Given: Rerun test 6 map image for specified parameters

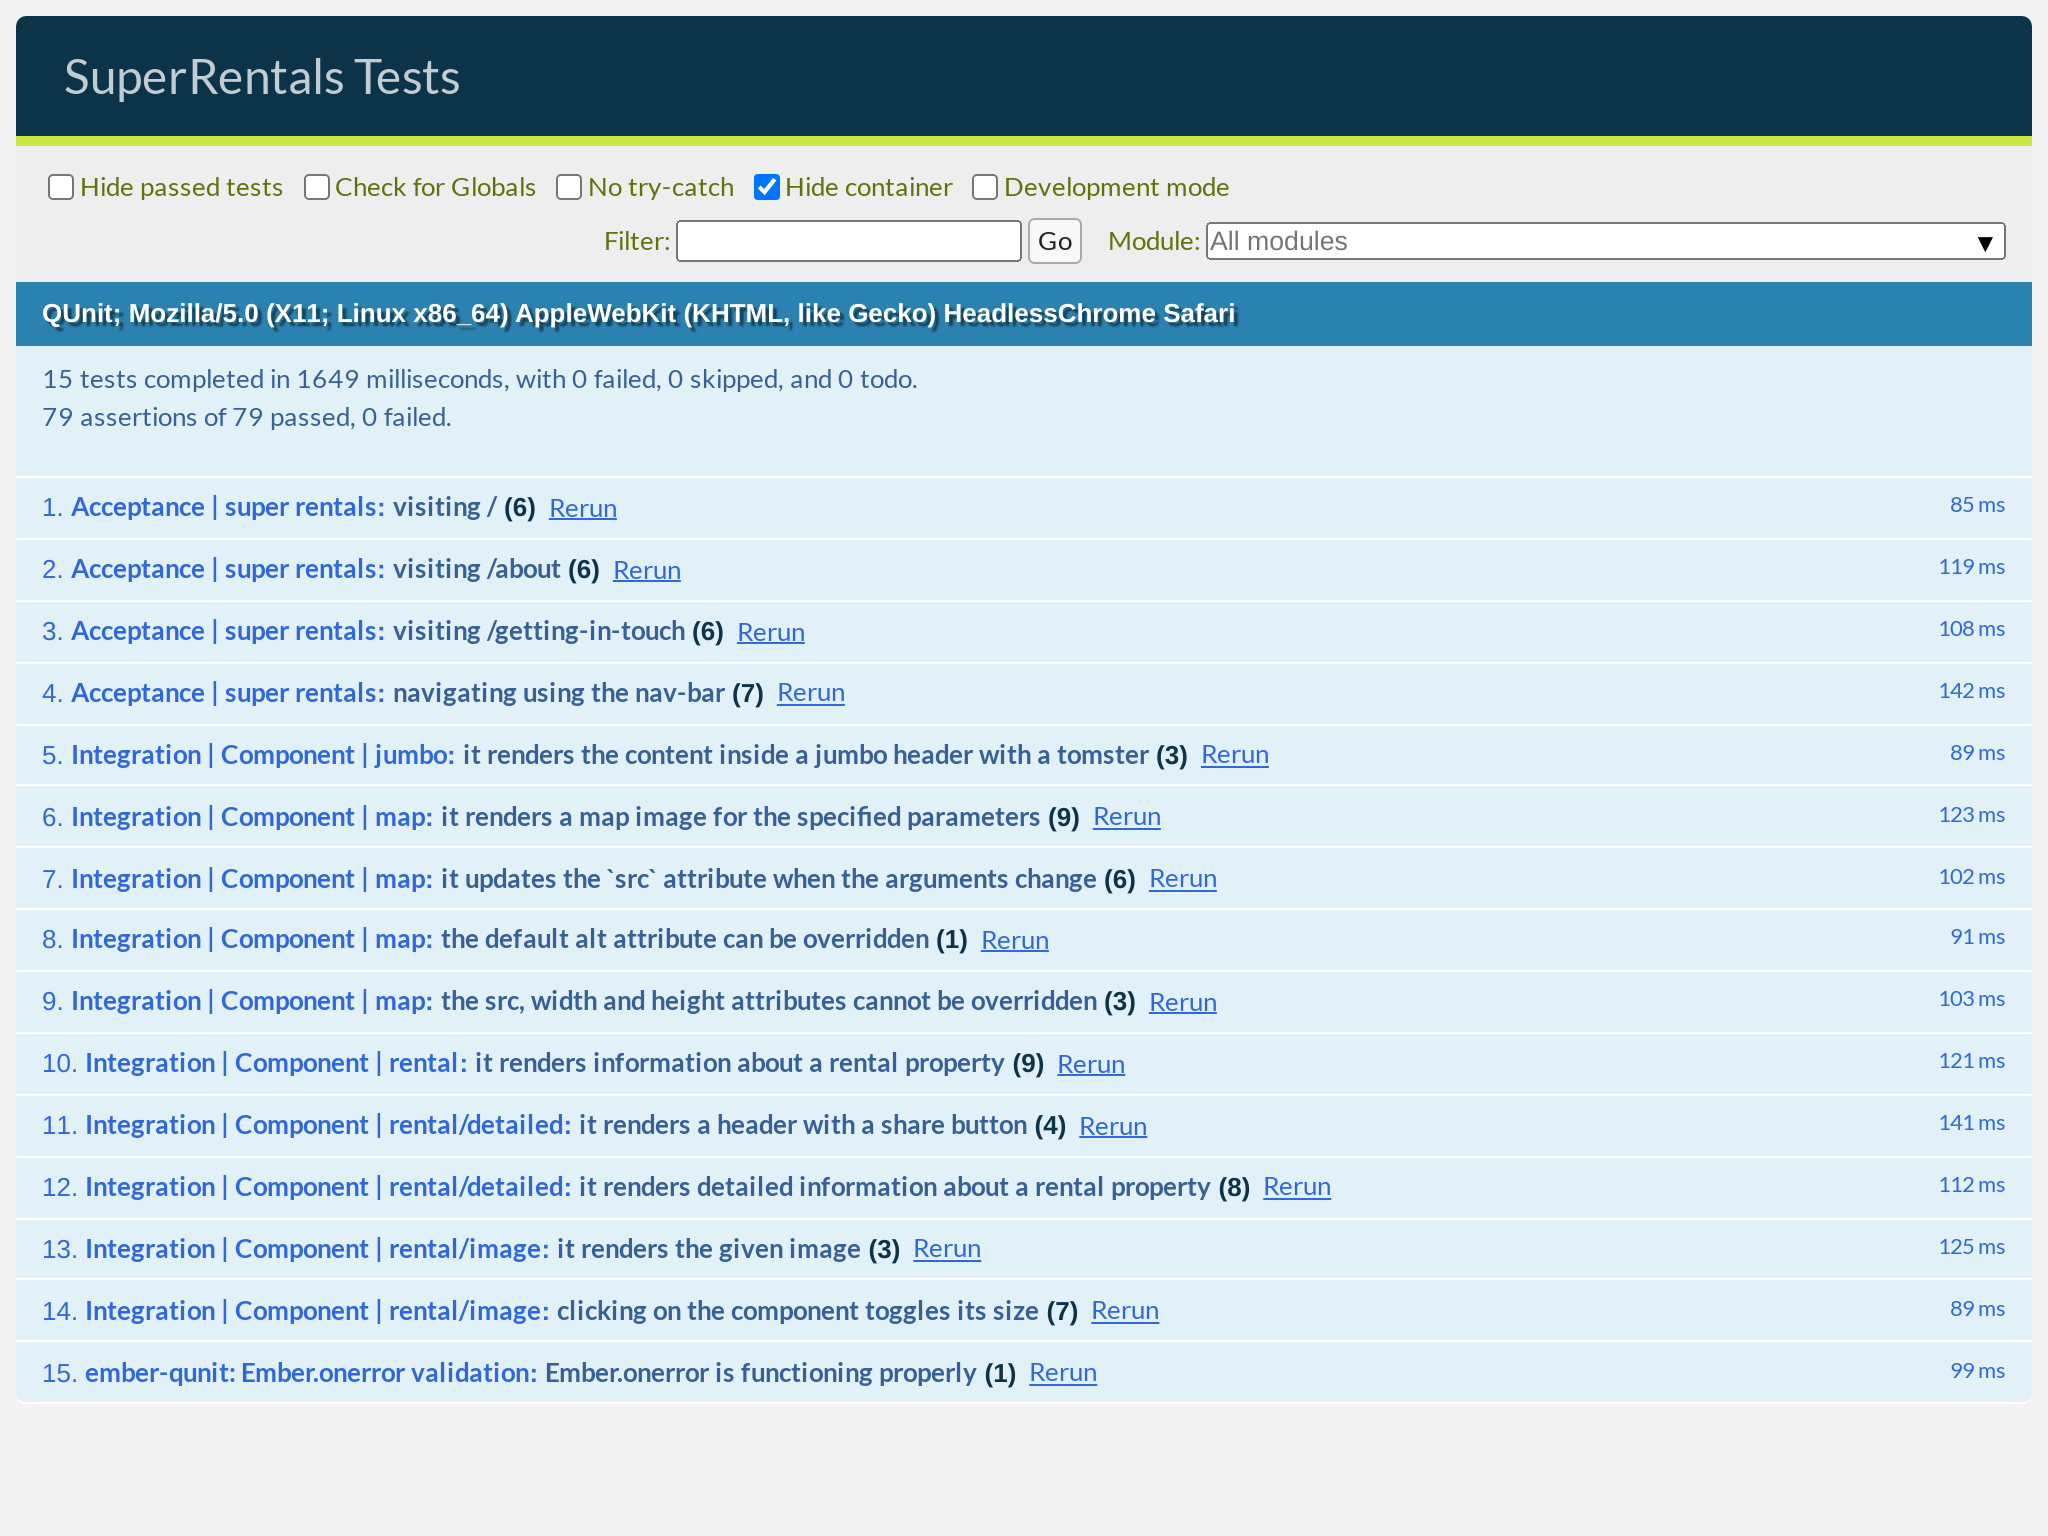Looking at the screenshot, I should 1127,817.
